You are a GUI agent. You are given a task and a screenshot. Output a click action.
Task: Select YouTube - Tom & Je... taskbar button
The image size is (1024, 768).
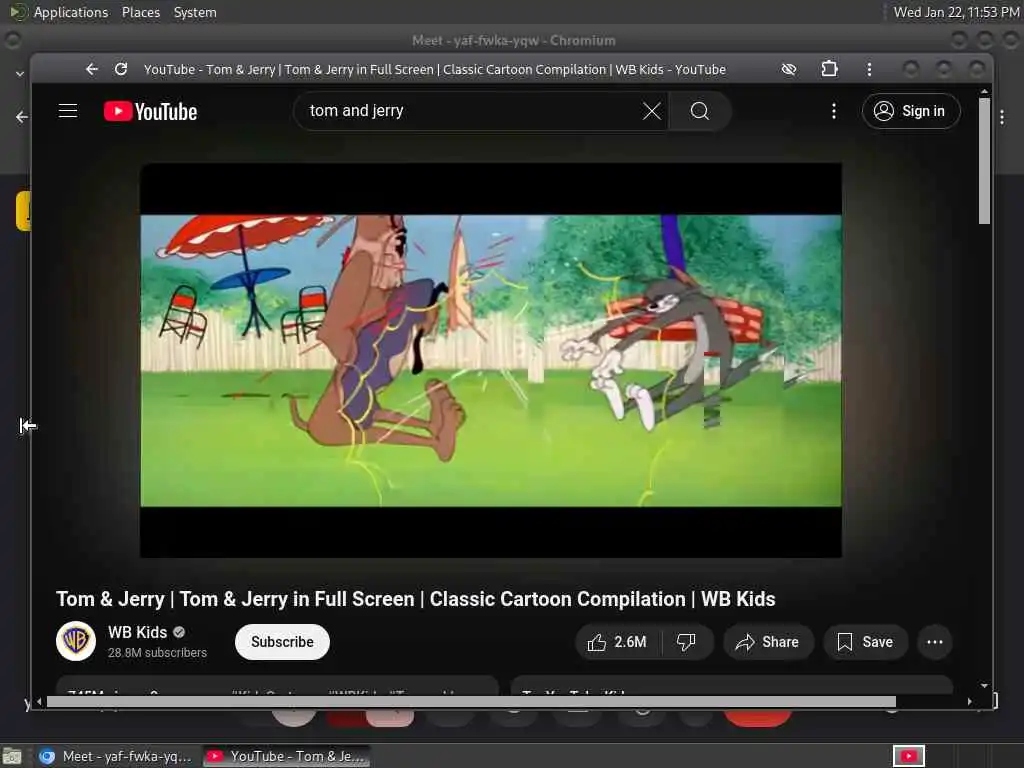(x=287, y=756)
